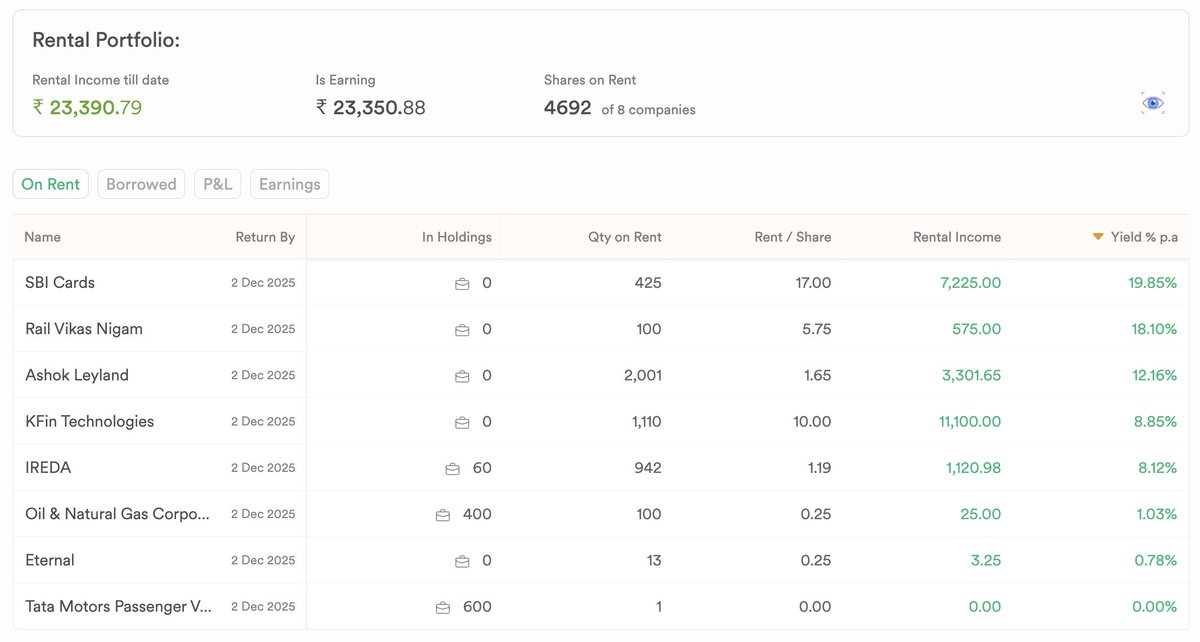The height and width of the screenshot is (642, 1200).
Task: Open the Oil & Natural Gas Corpo... stock name
Action: tap(118, 514)
